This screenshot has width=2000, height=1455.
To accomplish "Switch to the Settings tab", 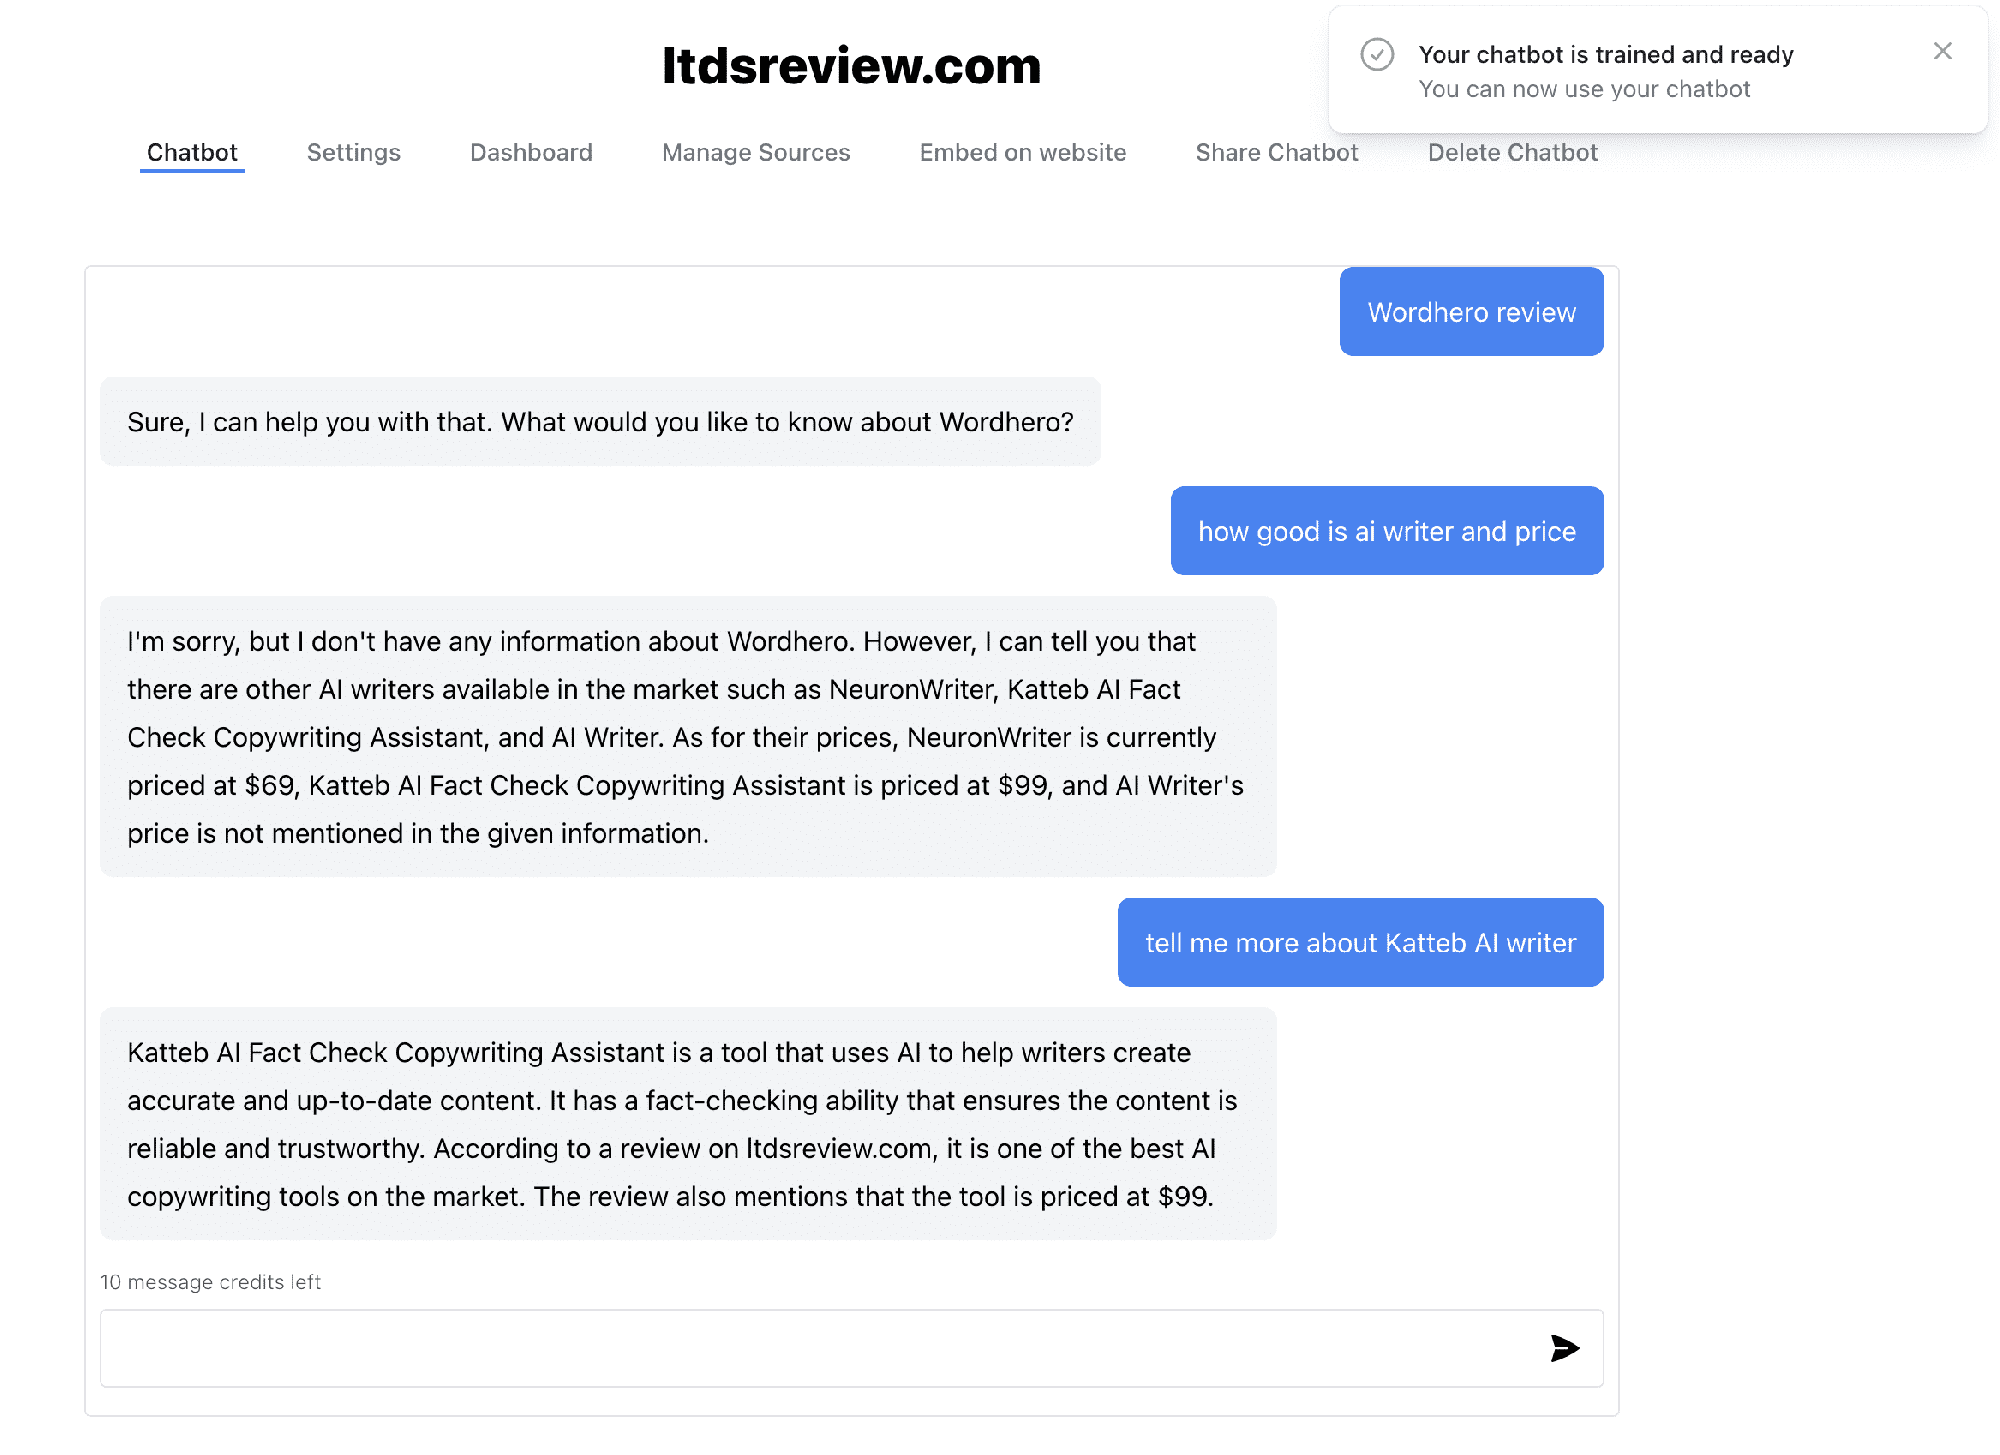I will (353, 152).
